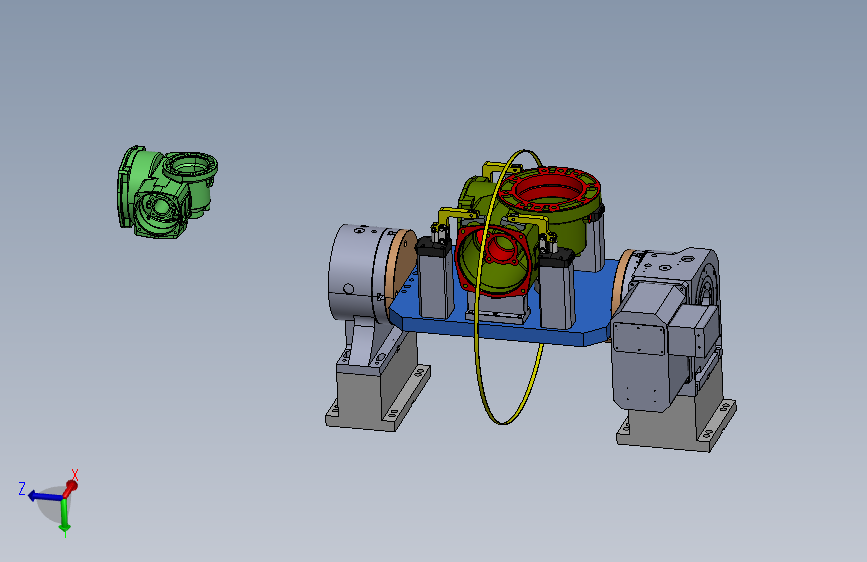Select the standalone light-green gearbox housing model
The width and height of the screenshot is (867, 562).
coord(166,192)
